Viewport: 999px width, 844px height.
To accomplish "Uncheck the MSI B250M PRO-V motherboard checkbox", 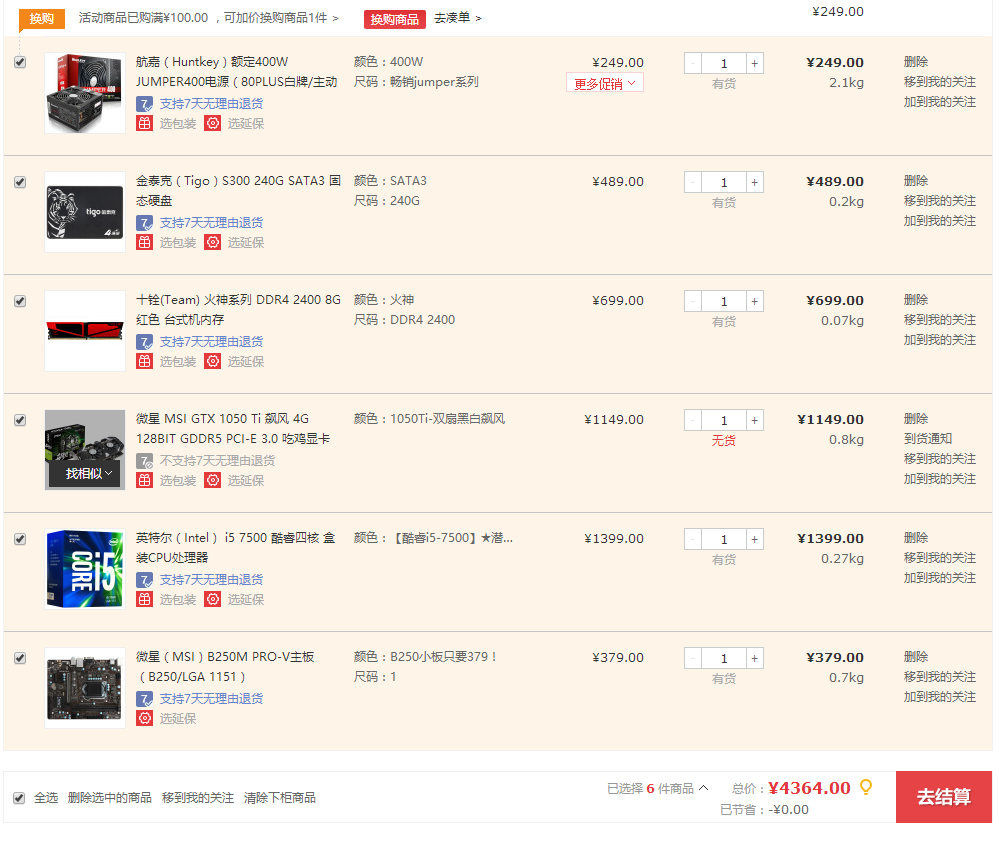I will 20,658.
